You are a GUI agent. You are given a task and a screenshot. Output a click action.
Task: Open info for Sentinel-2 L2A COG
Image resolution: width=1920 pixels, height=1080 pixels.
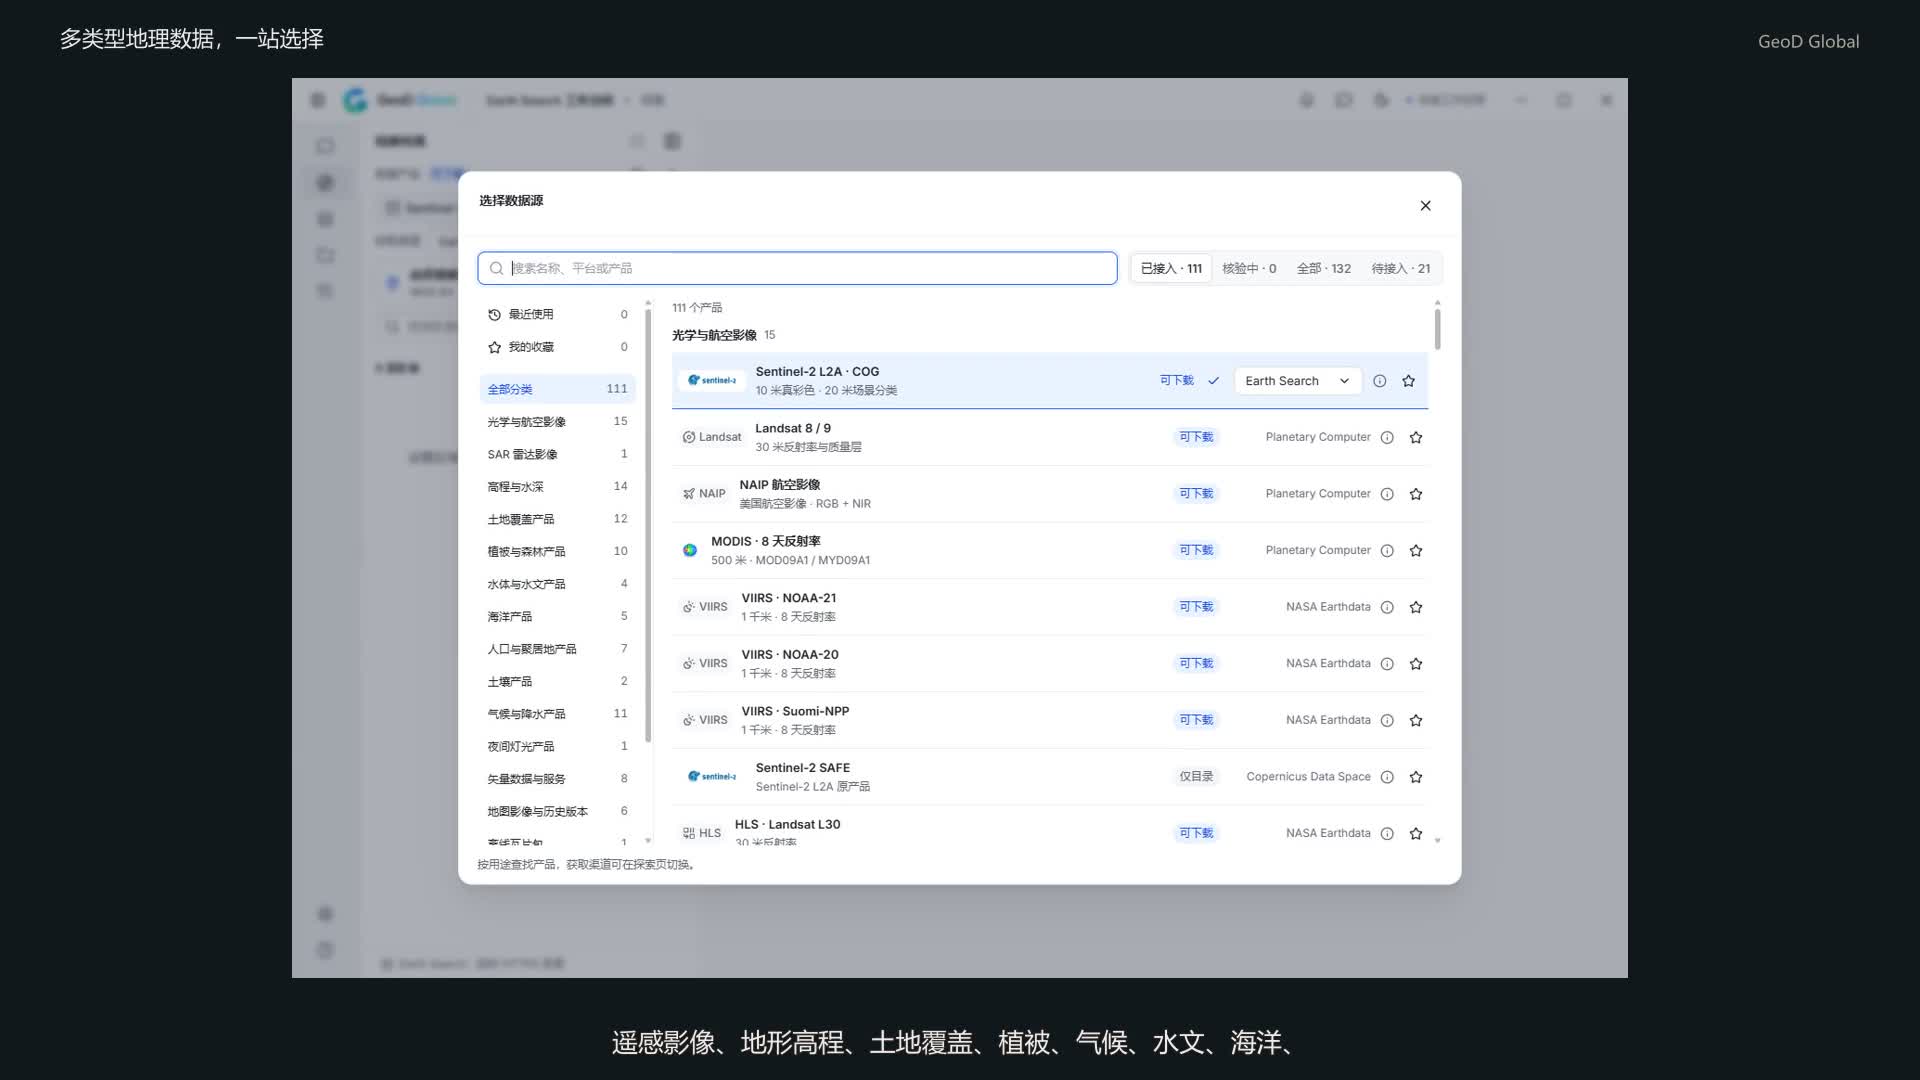coord(1379,381)
